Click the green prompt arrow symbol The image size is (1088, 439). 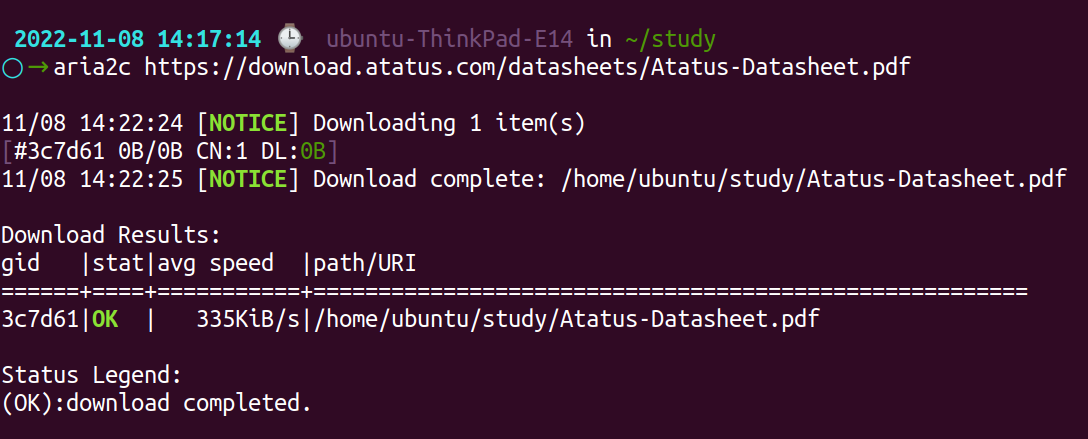pos(38,67)
